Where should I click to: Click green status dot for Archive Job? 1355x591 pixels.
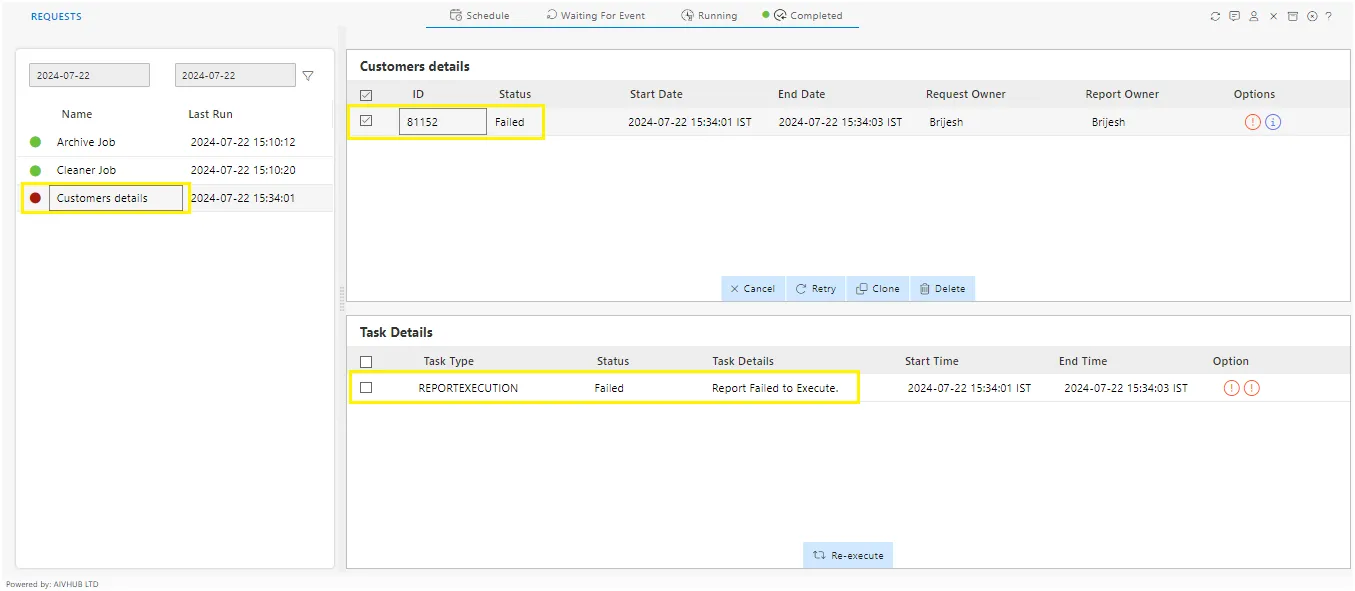36,142
